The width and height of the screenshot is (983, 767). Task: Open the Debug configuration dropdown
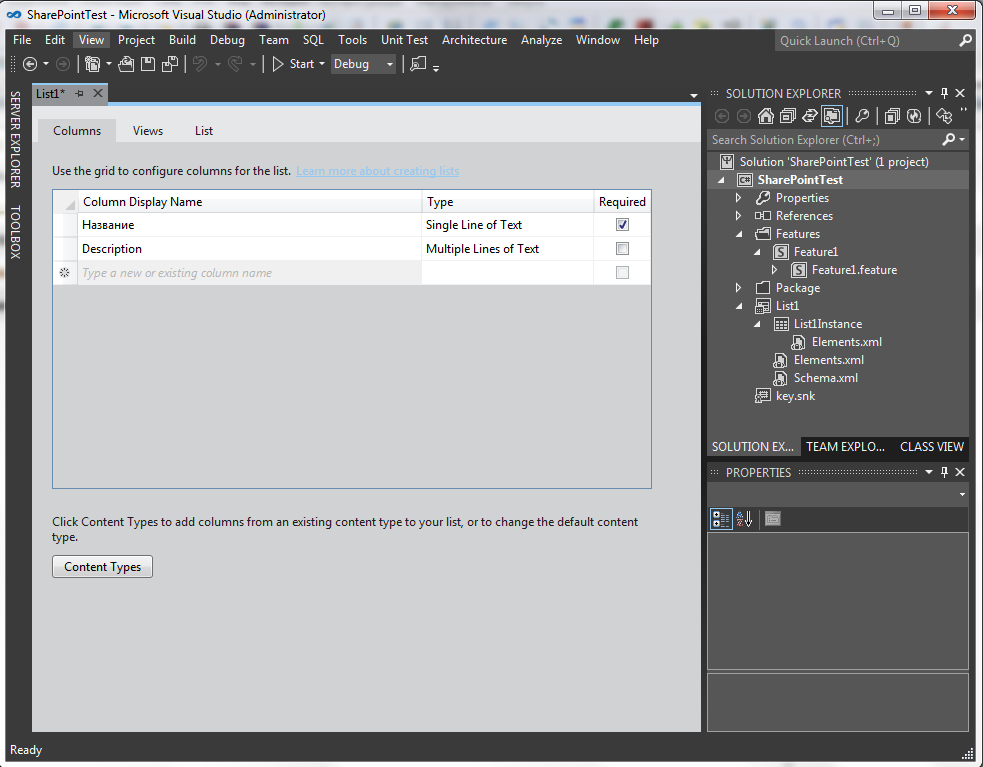[x=391, y=63]
